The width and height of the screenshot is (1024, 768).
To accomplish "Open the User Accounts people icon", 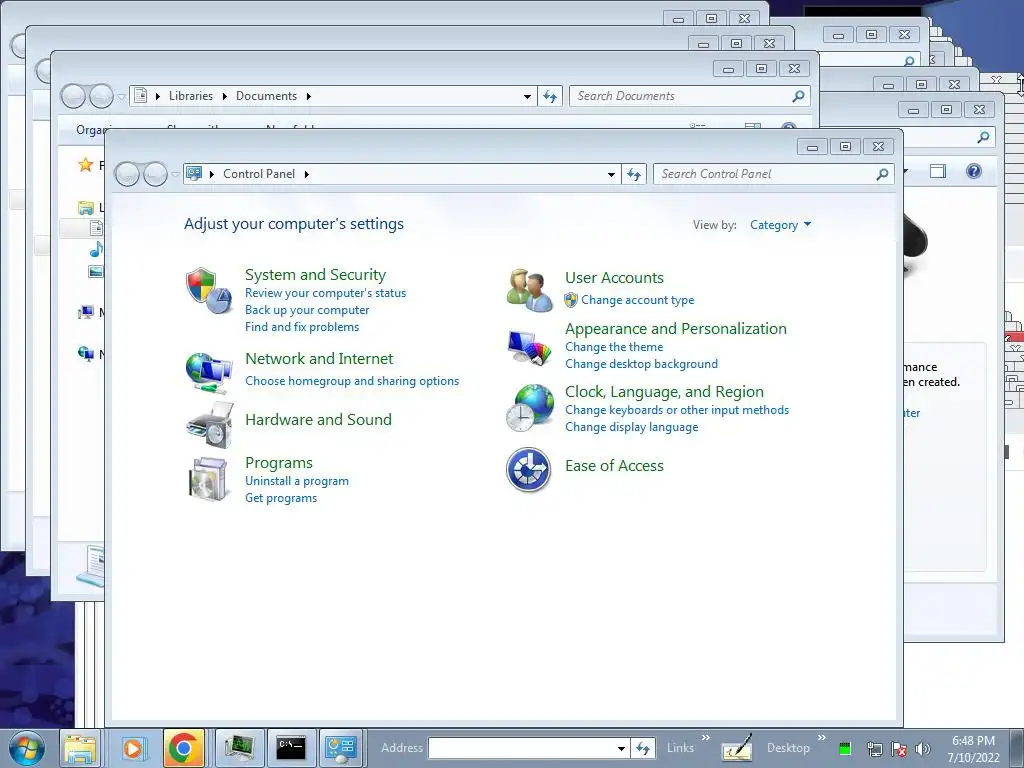I will point(530,291).
